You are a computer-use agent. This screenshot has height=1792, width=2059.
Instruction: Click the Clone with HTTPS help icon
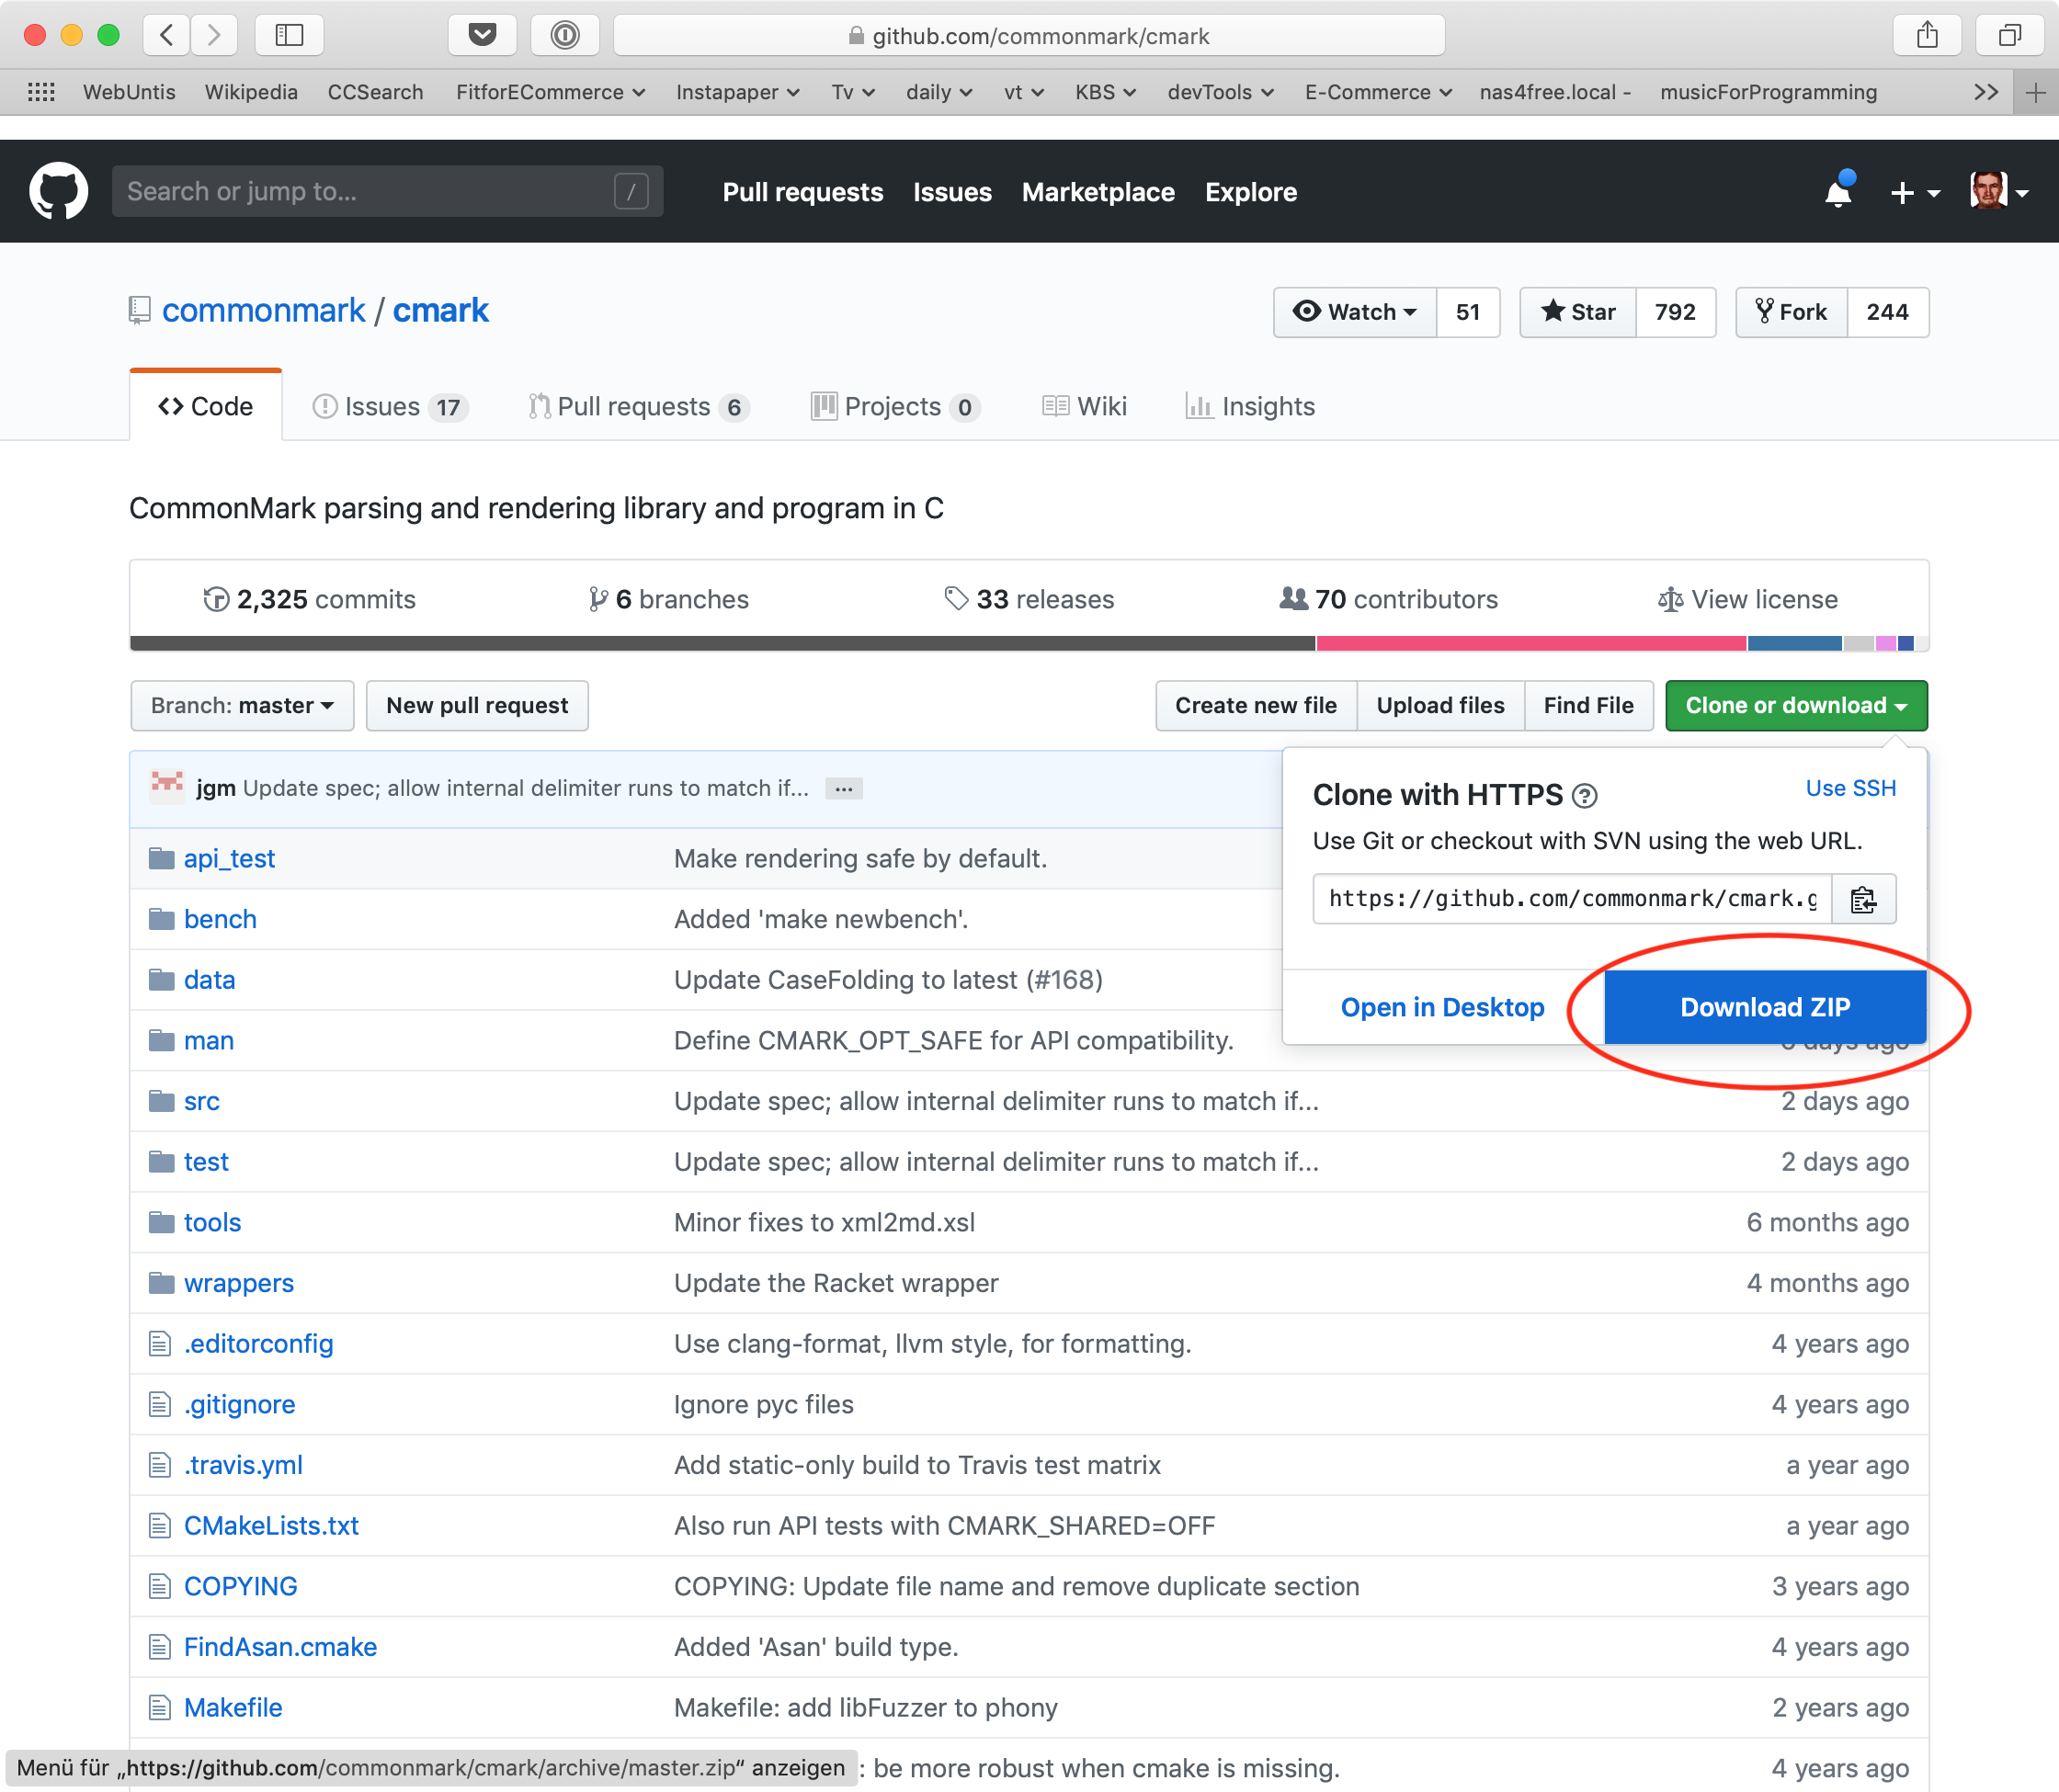pos(1585,796)
